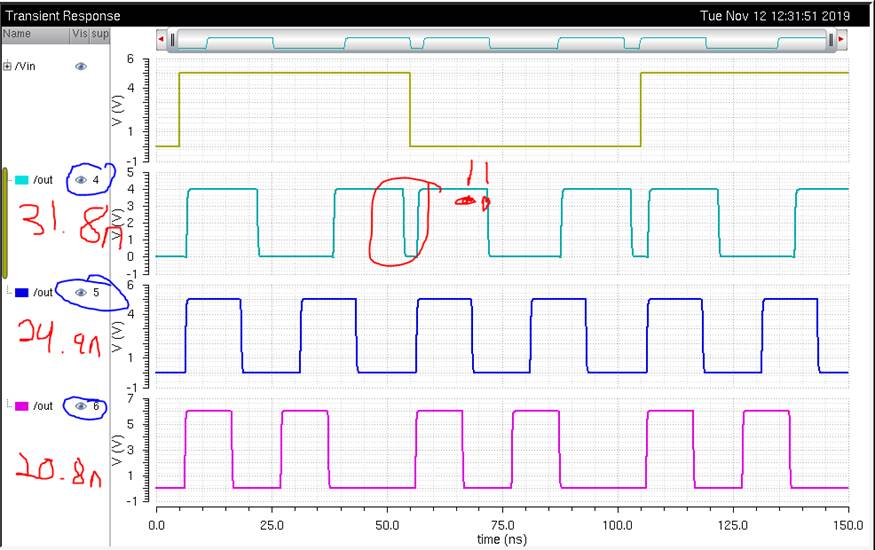Expand the /Vin signal tree node

7,66
